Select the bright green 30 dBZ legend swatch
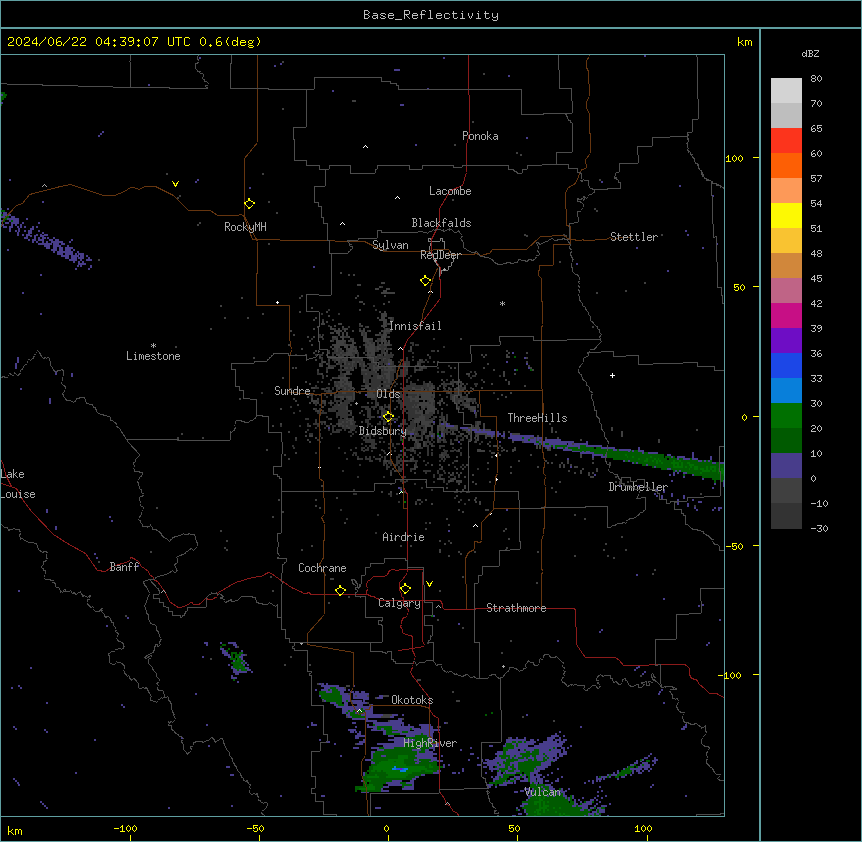 [786, 416]
